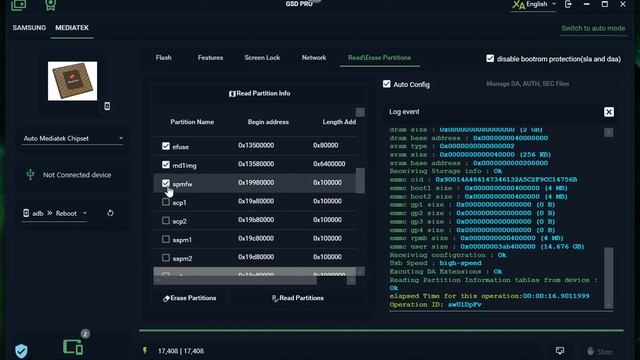Click the green progress bar
Viewport: 640px width, 360px height.
click(x=381, y=330)
